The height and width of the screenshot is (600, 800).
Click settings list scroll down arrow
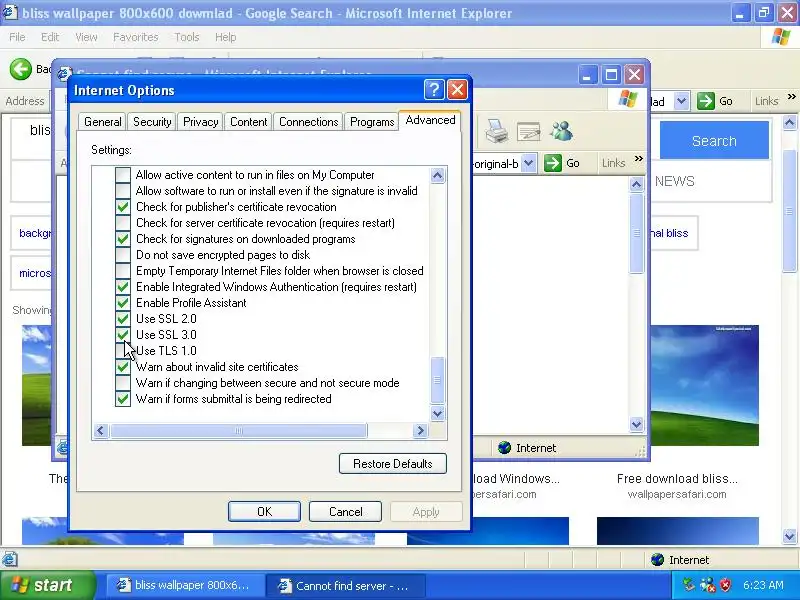437,413
